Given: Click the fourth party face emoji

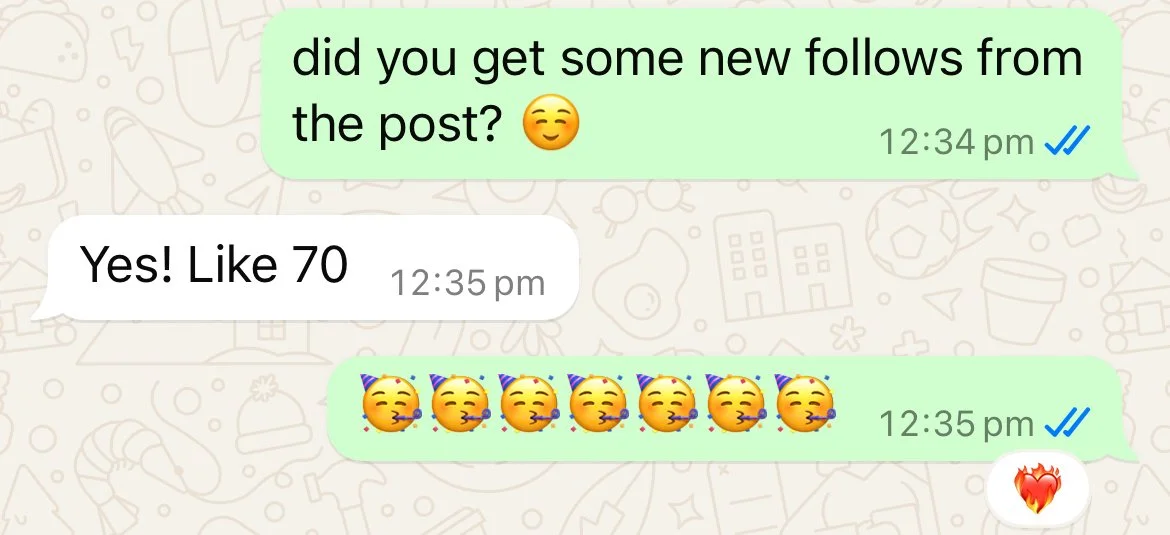Looking at the screenshot, I should 595,404.
